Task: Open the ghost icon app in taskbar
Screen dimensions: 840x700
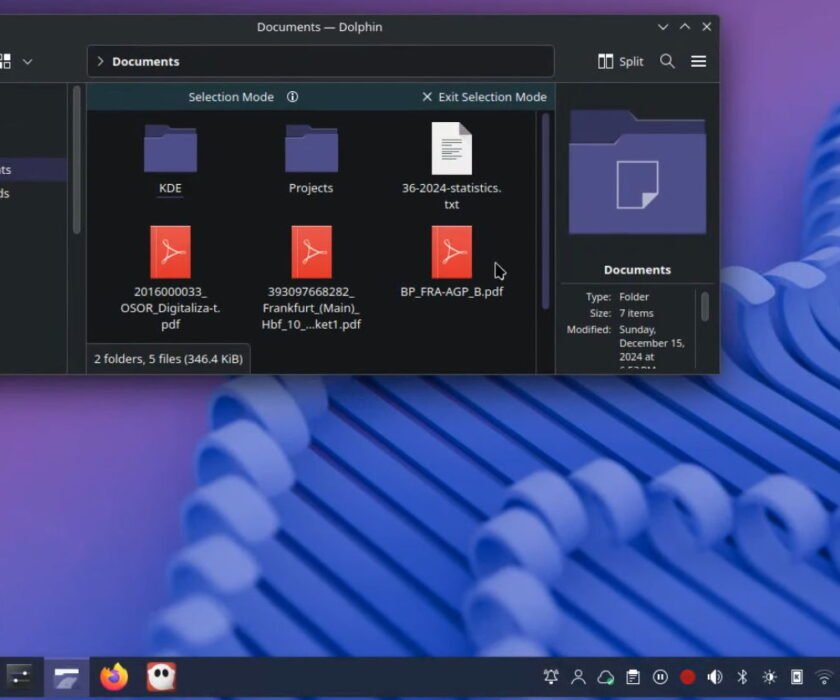Action: (x=161, y=677)
